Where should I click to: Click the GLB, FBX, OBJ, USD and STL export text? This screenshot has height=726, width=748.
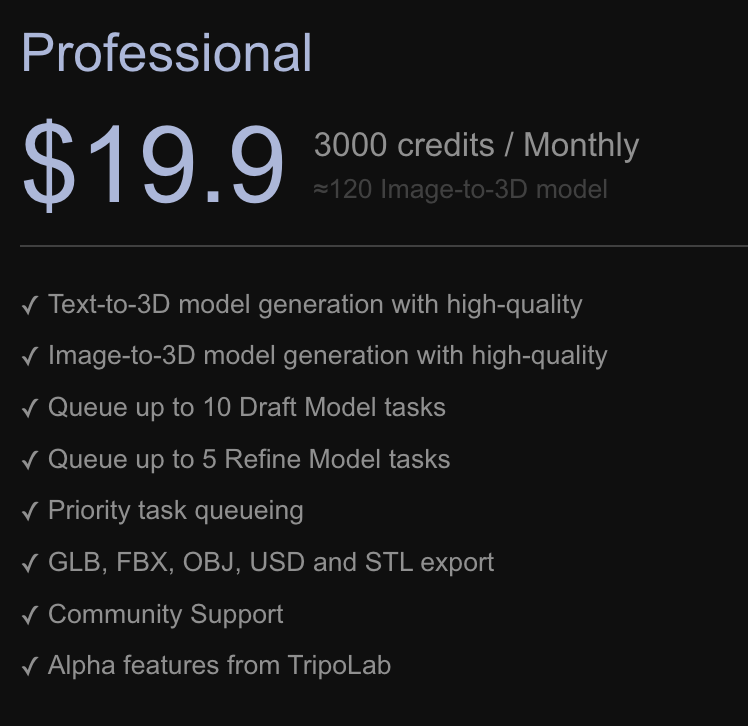pos(271,563)
